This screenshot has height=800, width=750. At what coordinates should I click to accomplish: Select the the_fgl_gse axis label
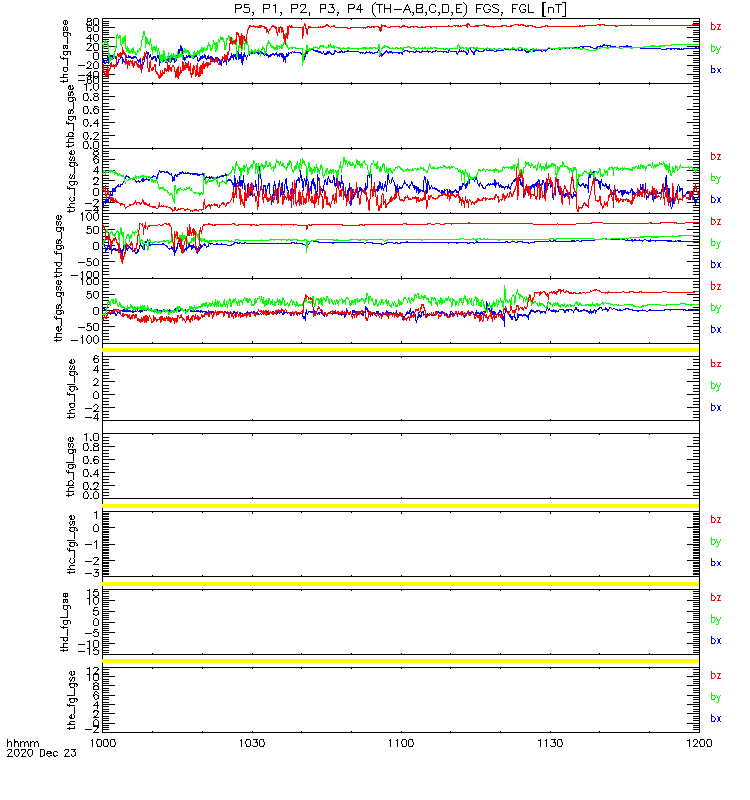click(x=71, y=700)
